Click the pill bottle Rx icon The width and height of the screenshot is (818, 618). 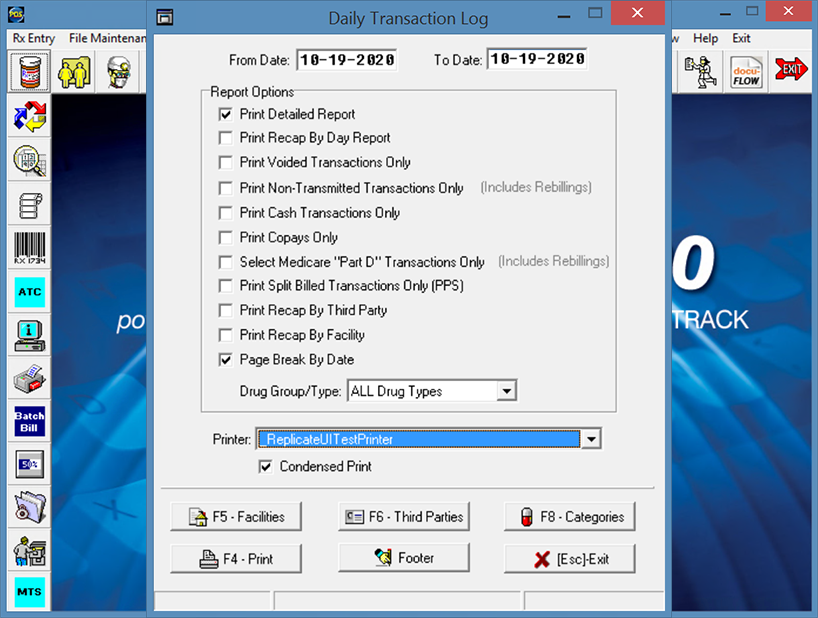(x=30, y=72)
